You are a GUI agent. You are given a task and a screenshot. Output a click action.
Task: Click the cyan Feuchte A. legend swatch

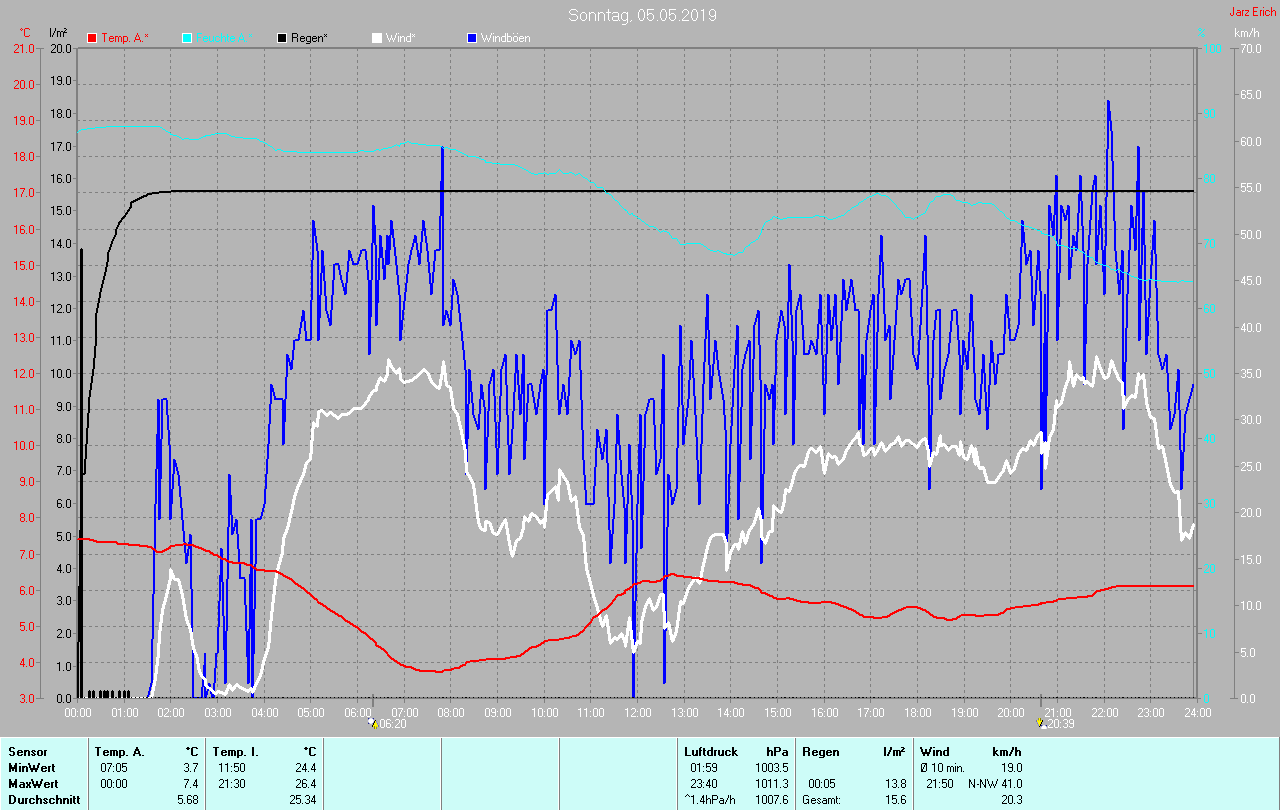click(x=187, y=38)
